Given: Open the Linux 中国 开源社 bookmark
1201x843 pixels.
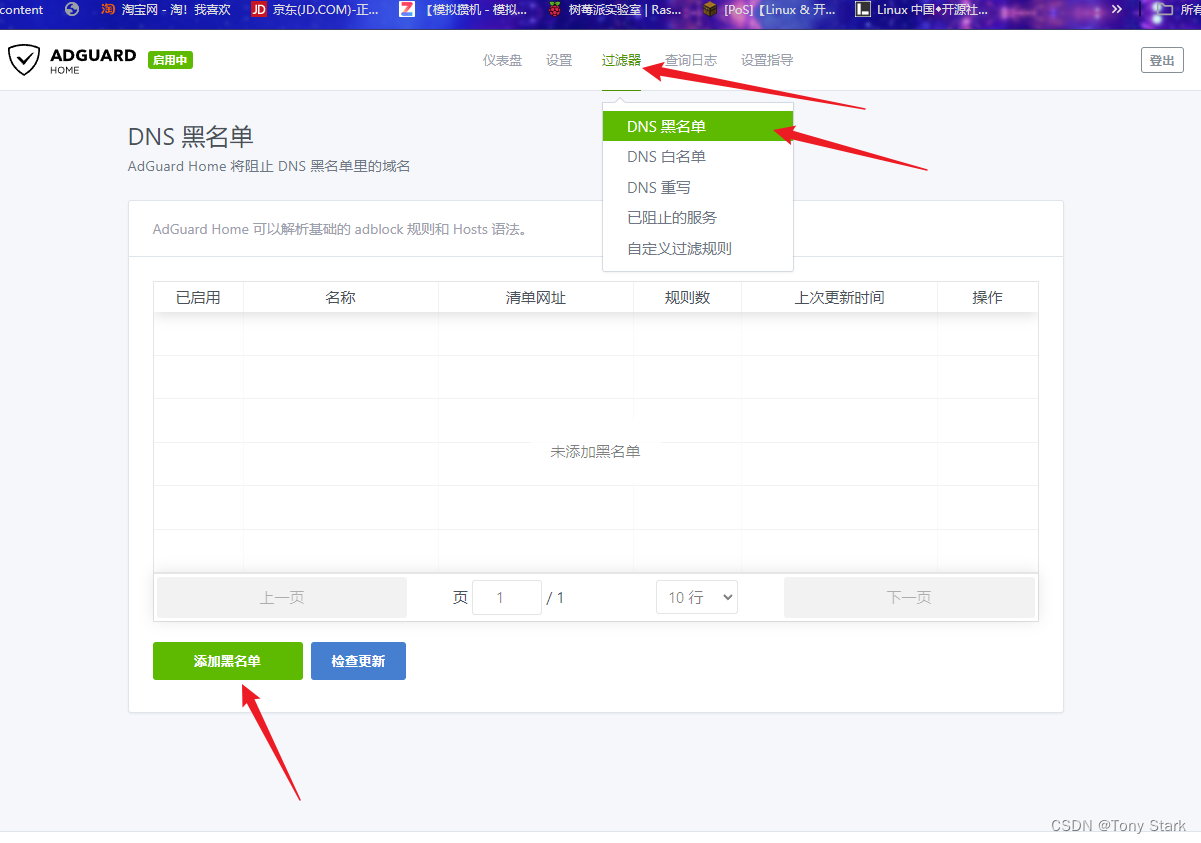Looking at the screenshot, I should pos(922,10).
